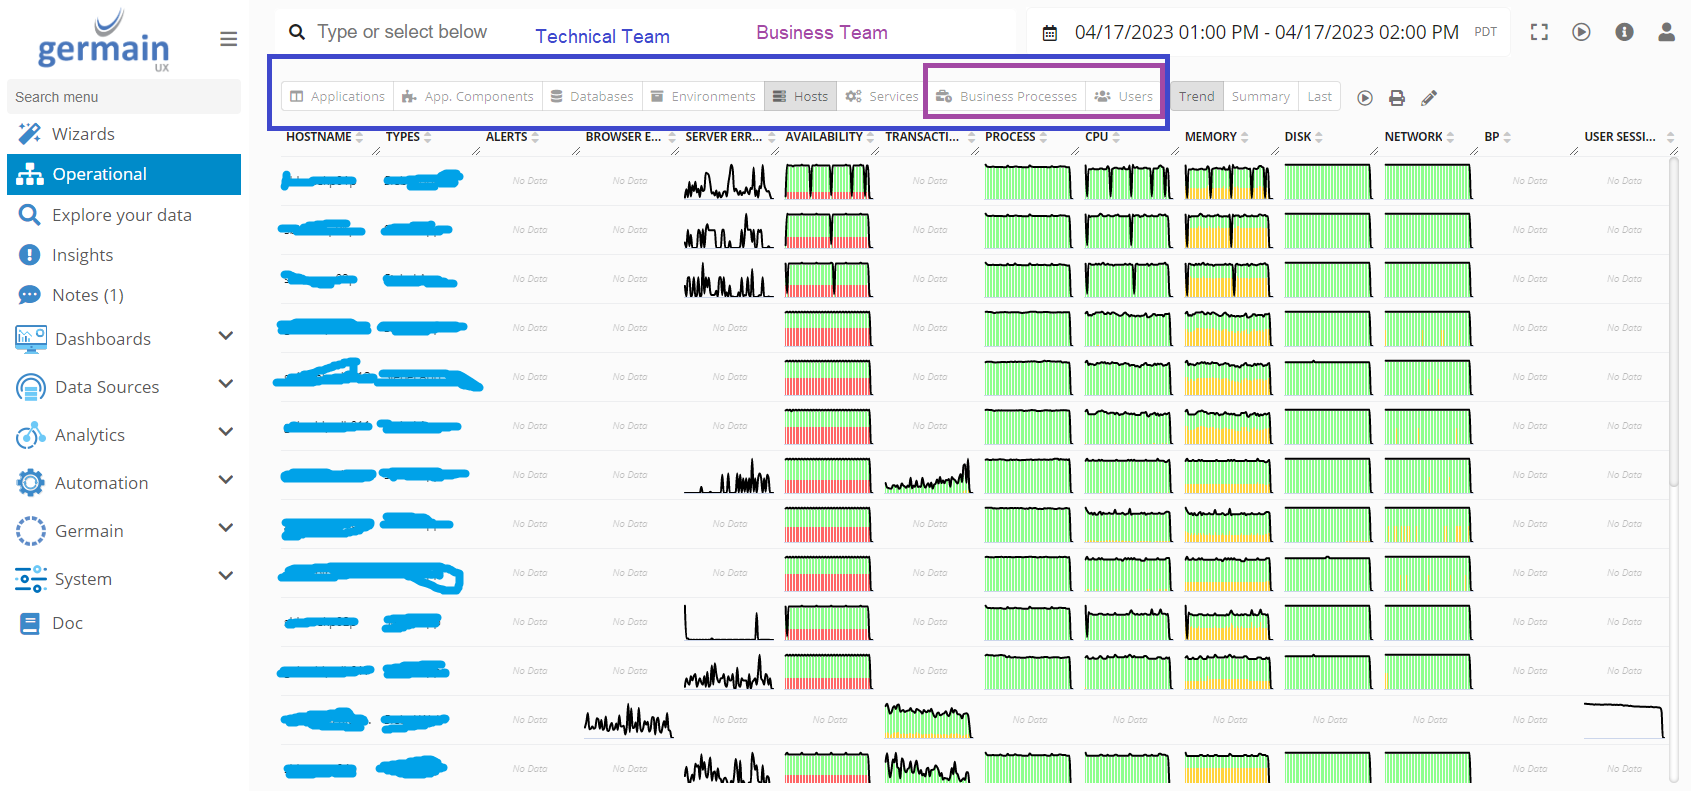Expand the Automation menu chevron
Screen dimensions: 1691x791
click(x=226, y=481)
